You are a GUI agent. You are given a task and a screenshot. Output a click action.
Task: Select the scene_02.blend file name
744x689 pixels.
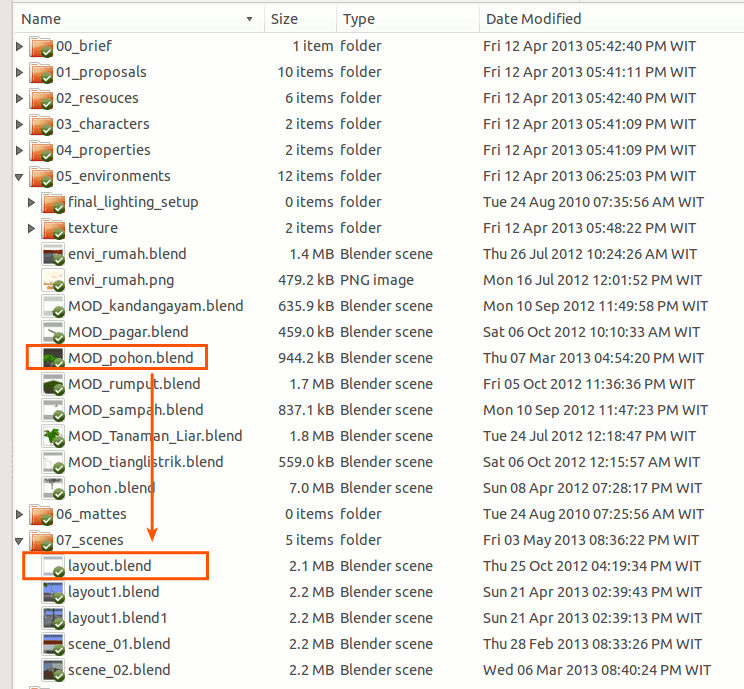pyautogui.click(x=119, y=670)
